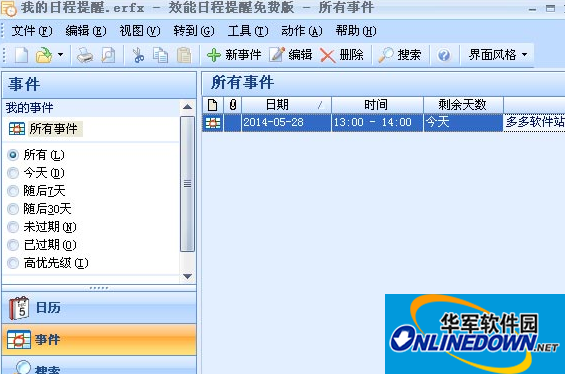The height and width of the screenshot is (374, 565).
Task: Select the 高优先级(I) radio button
Action: tap(13, 263)
